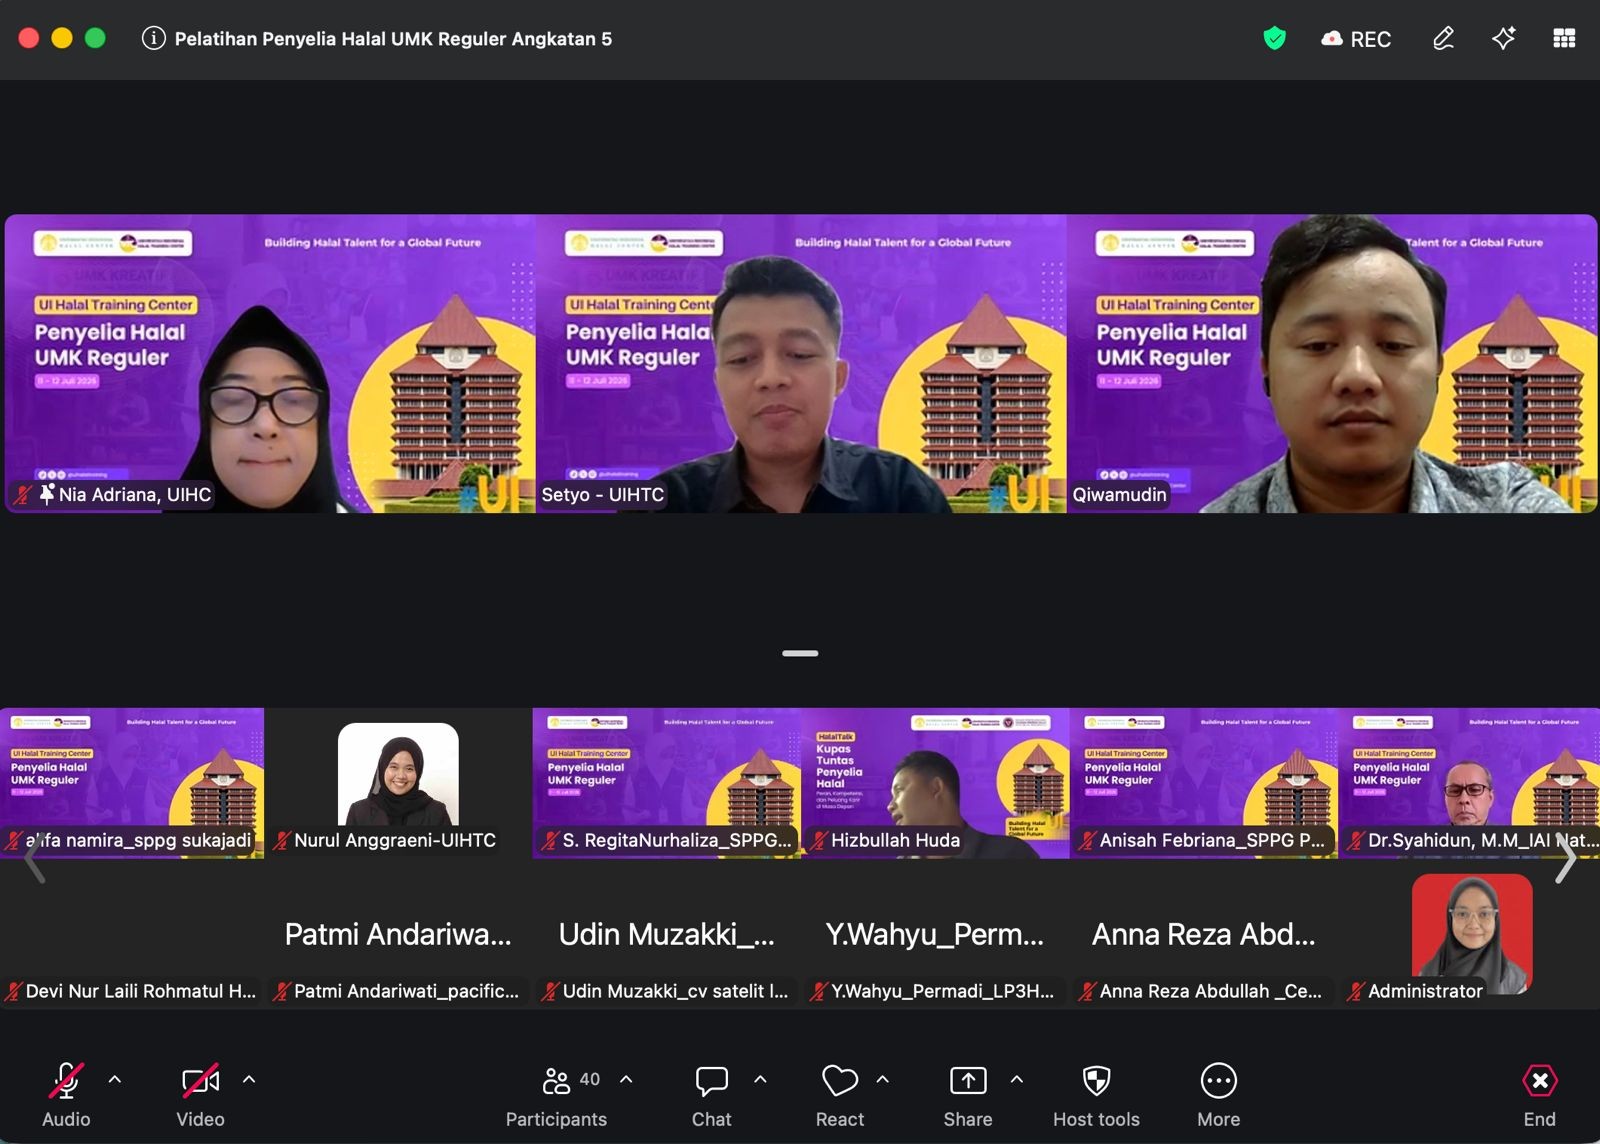
Task: Expand the React options arrow
Action: (x=883, y=1080)
